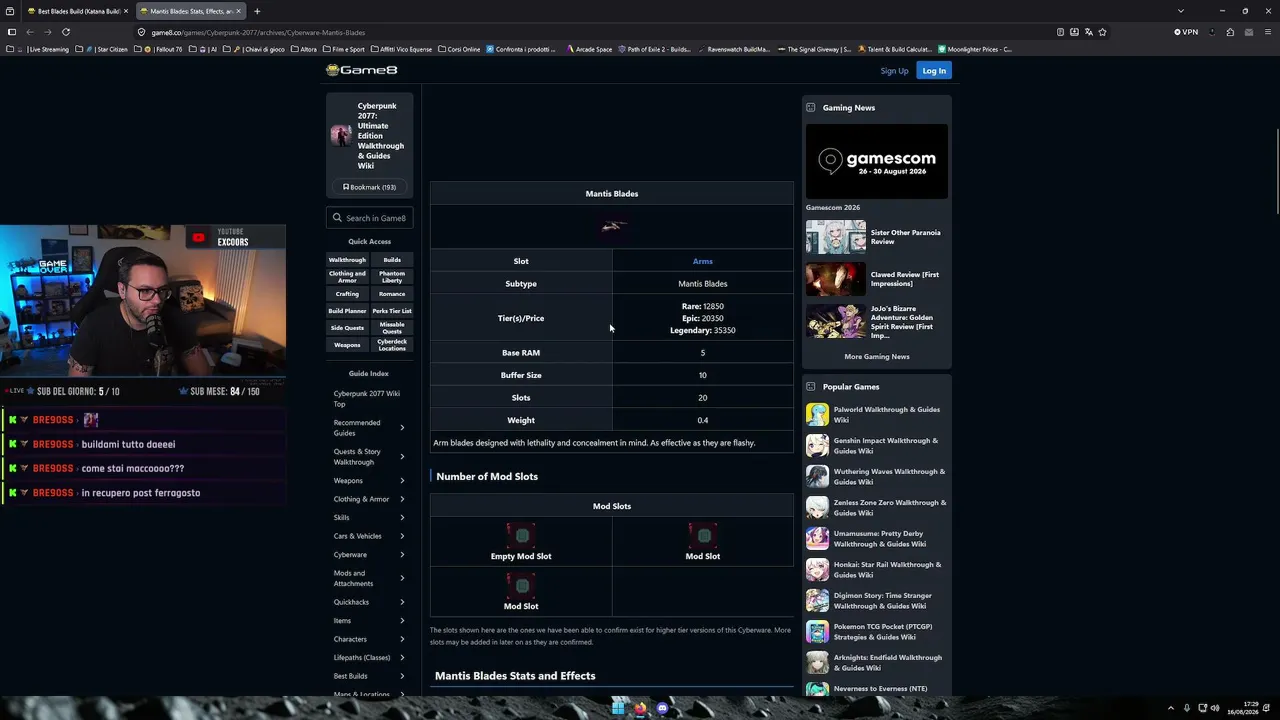Open the Build Planner quick access link
This screenshot has height=720, width=1280.
click(x=347, y=311)
